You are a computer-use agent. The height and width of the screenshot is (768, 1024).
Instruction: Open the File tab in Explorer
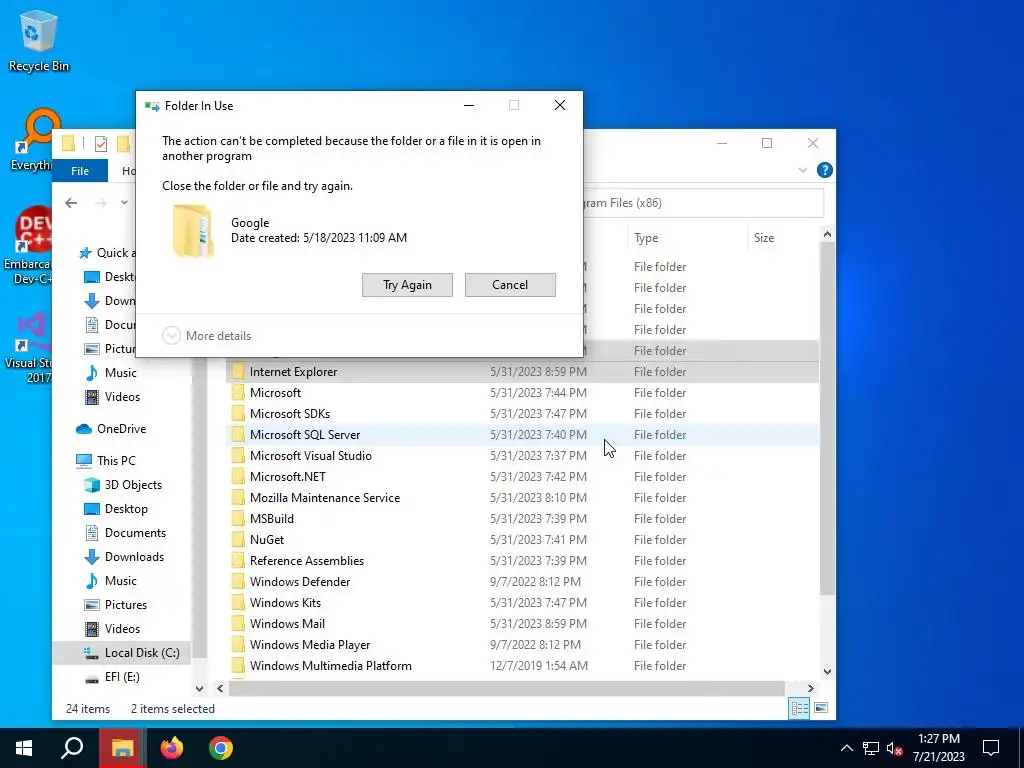tap(80, 170)
